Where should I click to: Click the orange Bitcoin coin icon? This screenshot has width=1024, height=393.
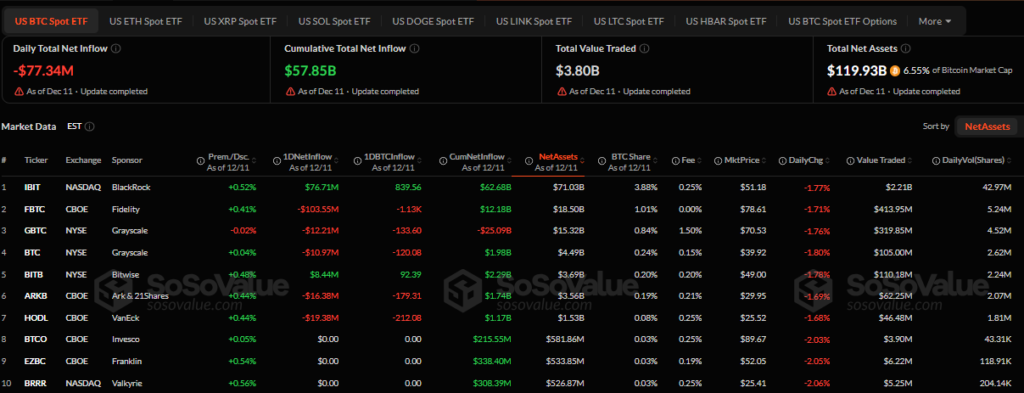click(x=895, y=70)
